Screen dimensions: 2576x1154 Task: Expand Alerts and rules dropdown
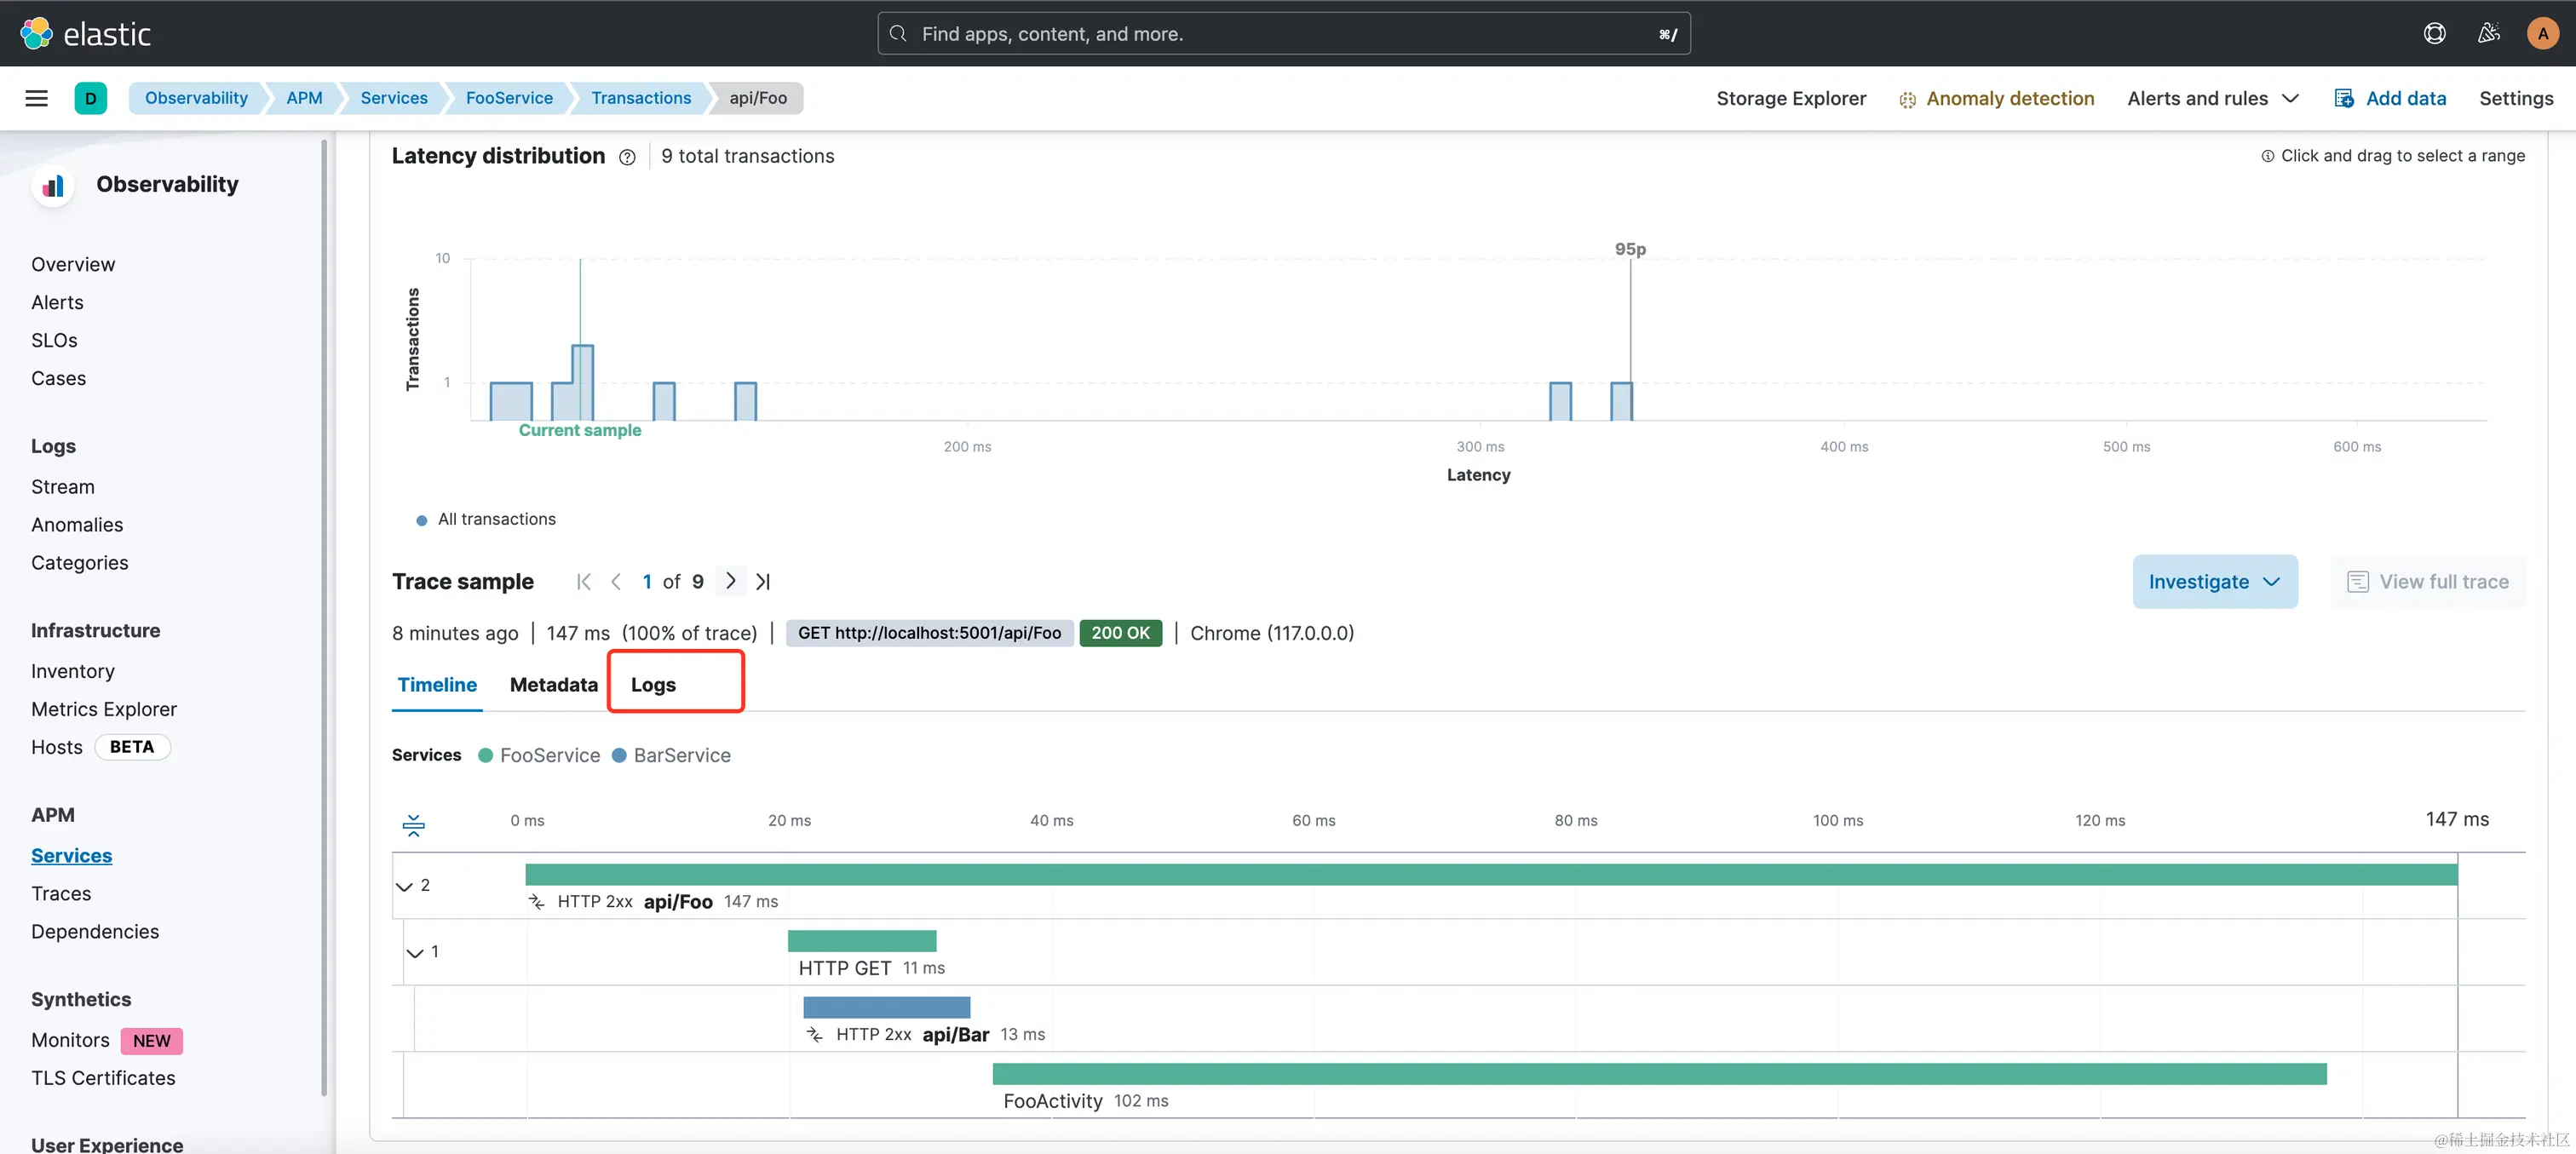click(x=2212, y=98)
